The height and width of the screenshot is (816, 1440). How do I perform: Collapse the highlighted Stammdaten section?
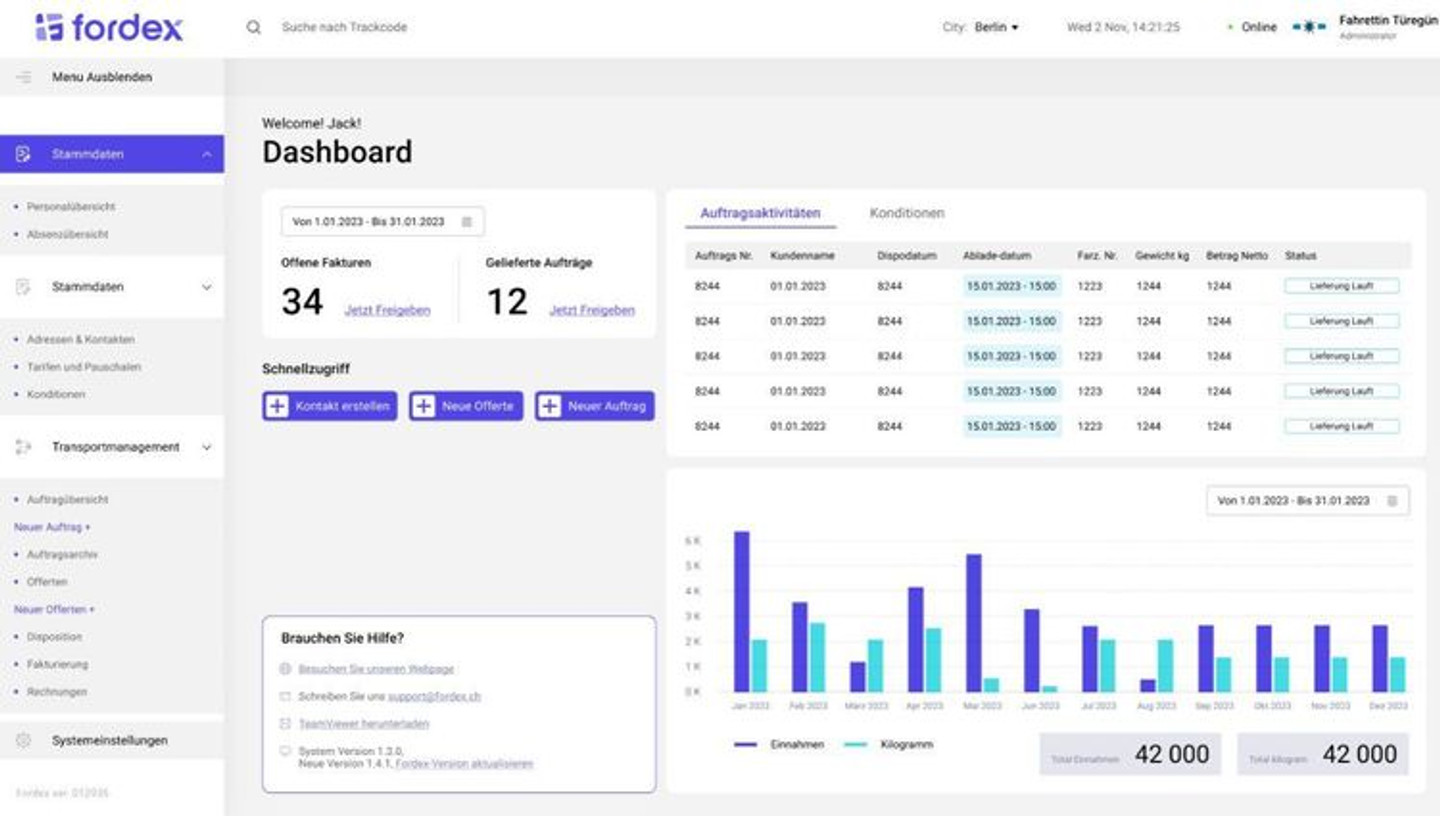point(206,155)
